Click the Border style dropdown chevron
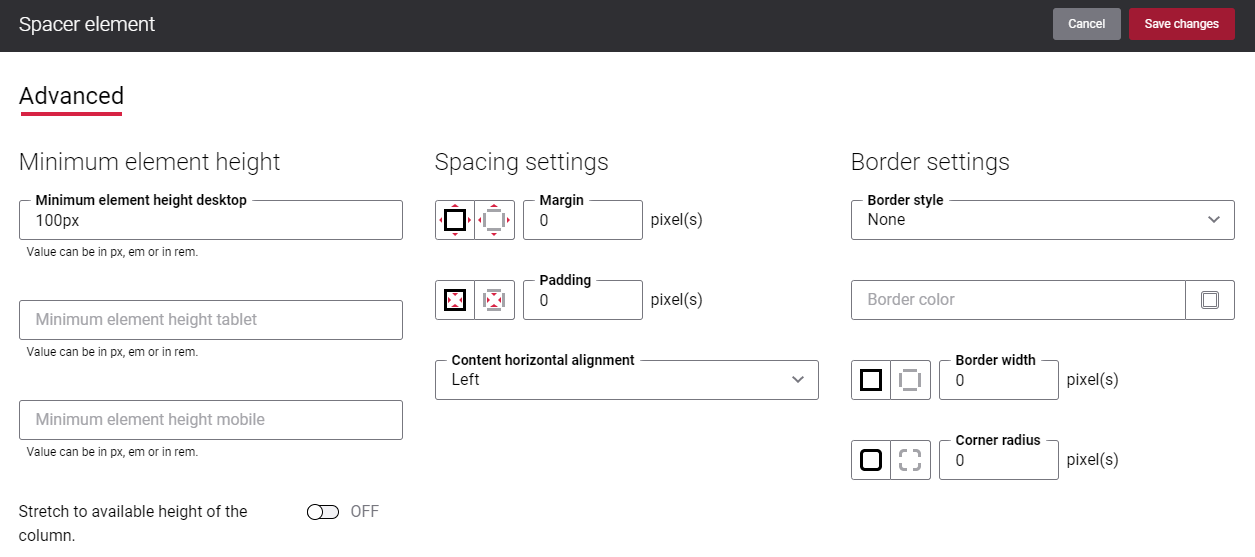1255x557 pixels. (x=1214, y=220)
